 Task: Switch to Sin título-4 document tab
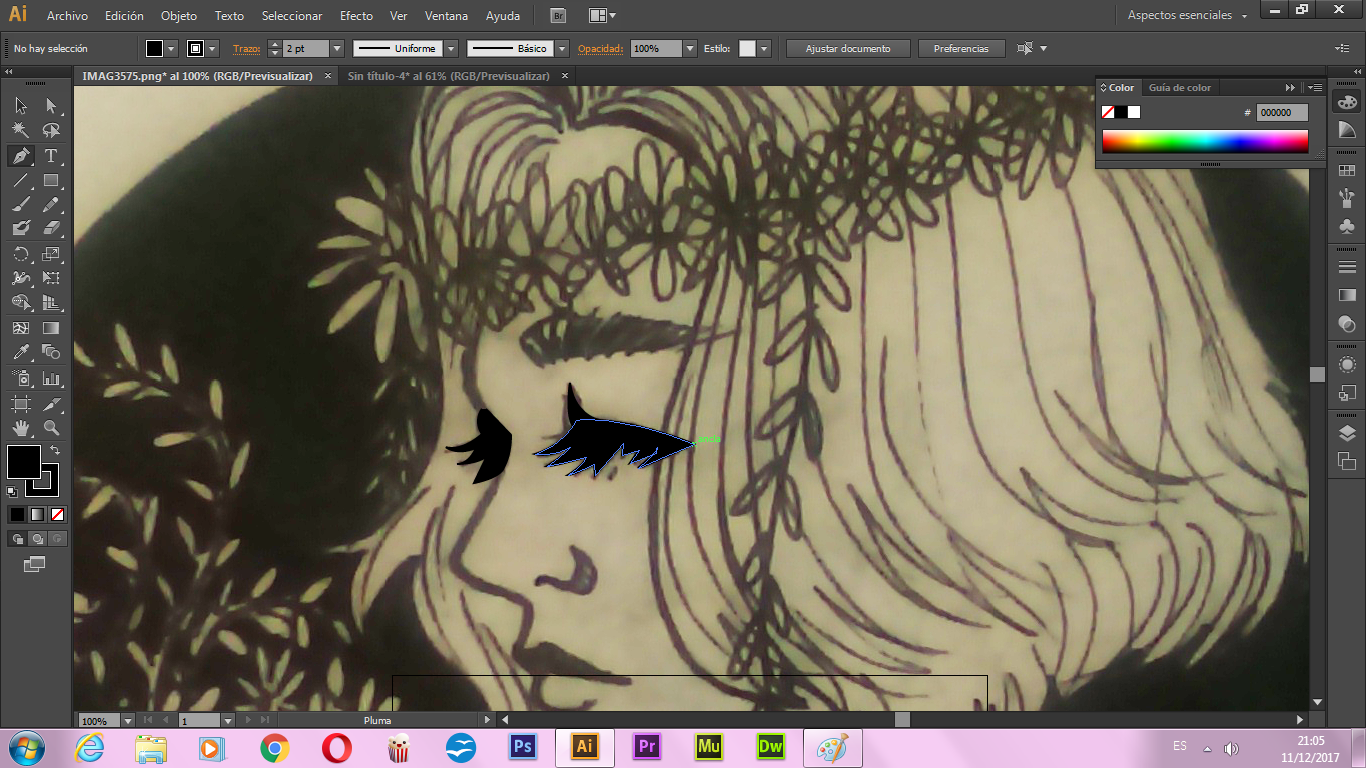[x=448, y=76]
